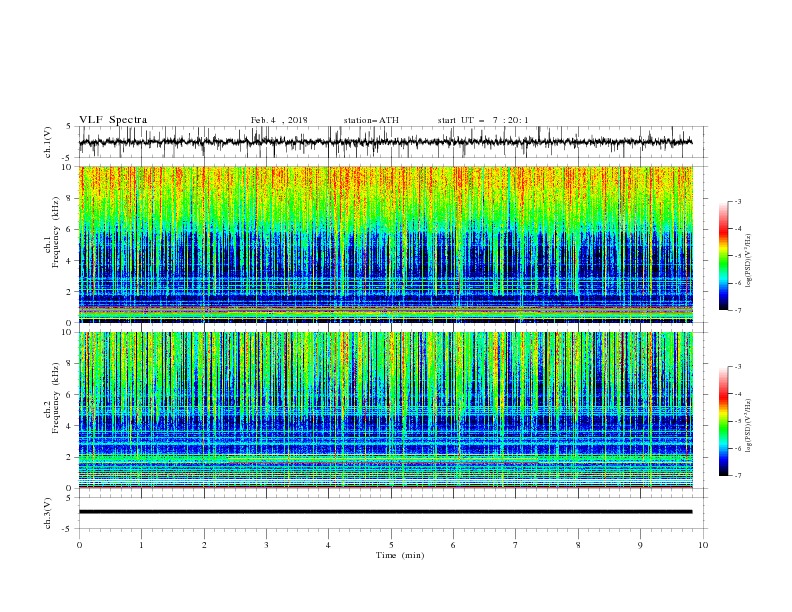The width and height of the screenshot is (792, 612).
Task: Click the '-3' tick on ch.1 colorbar
Action: pos(737,201)
